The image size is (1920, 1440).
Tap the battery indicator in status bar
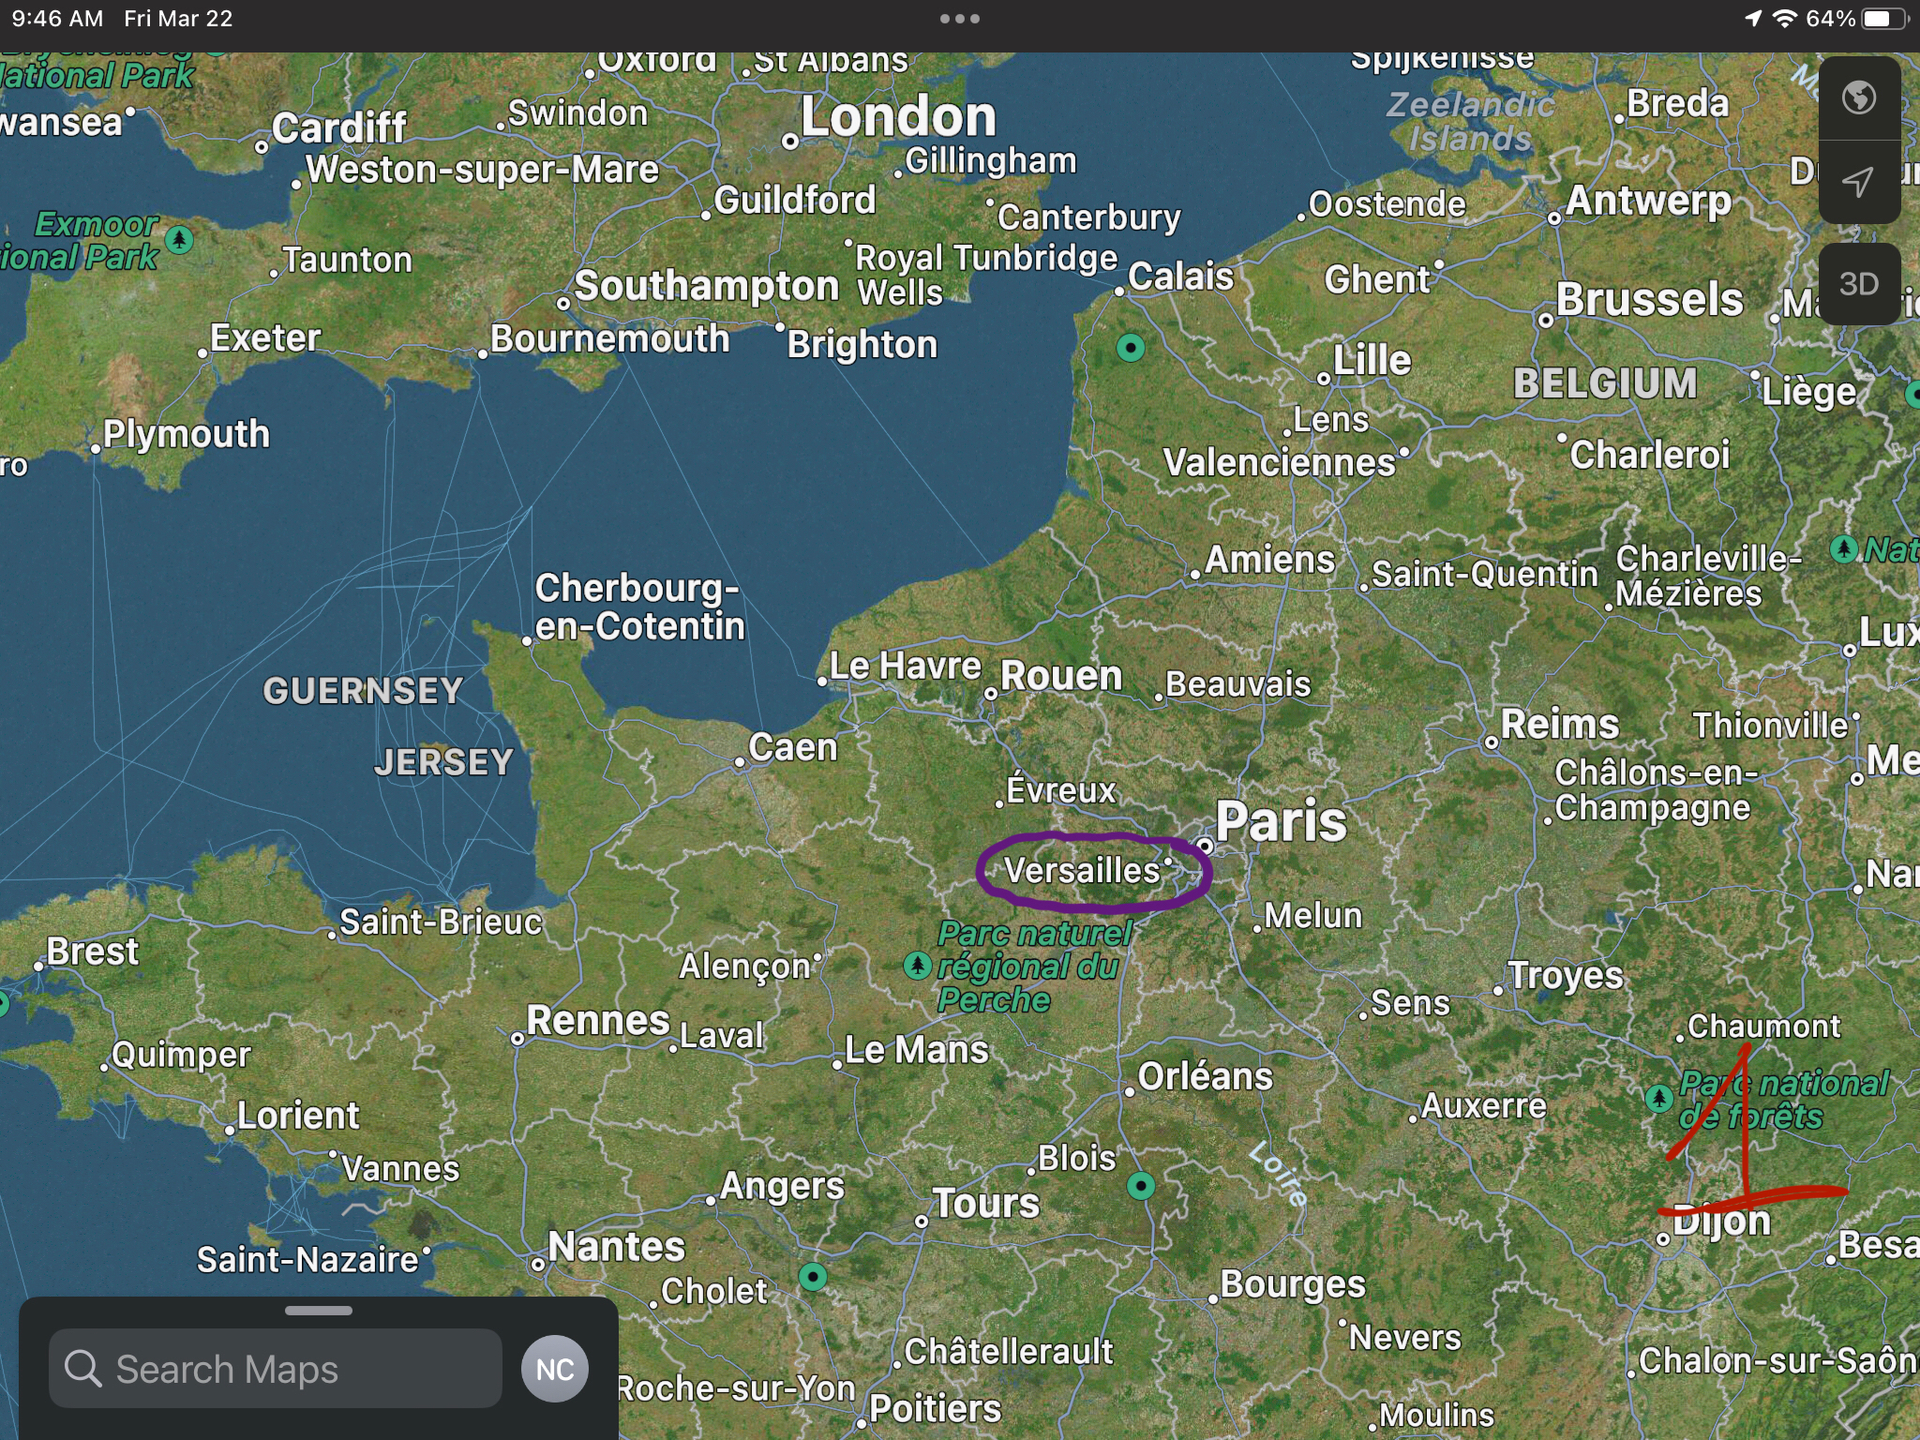(x=1885, y=18)
